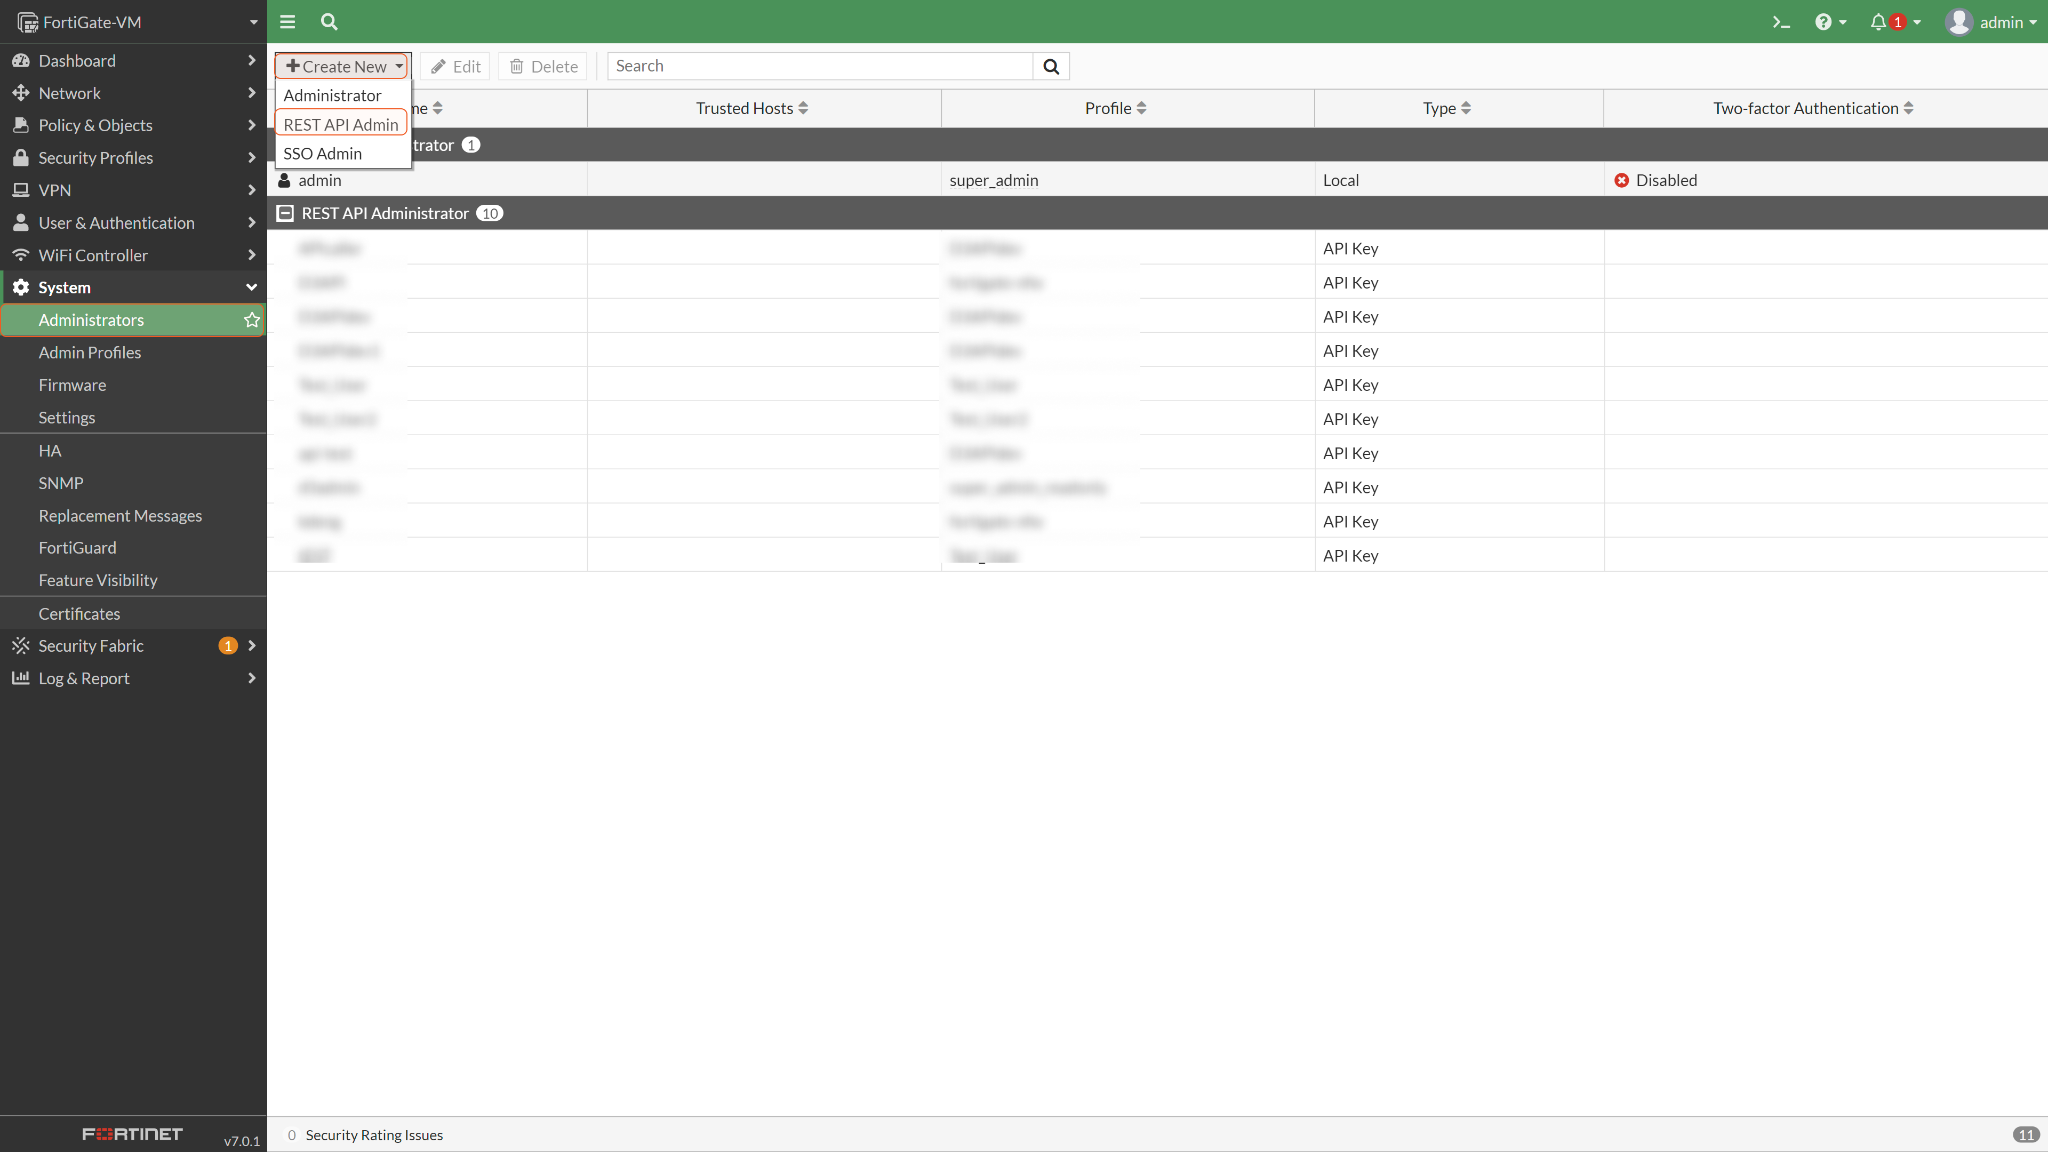Click the search submit magnifier button

1051,66
